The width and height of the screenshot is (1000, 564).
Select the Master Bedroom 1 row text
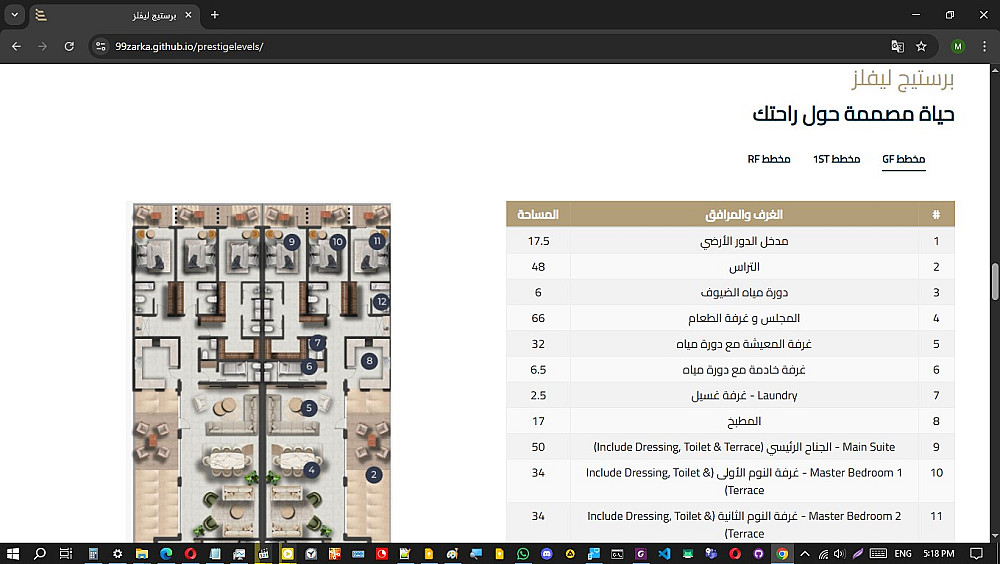tap(744, 481)
